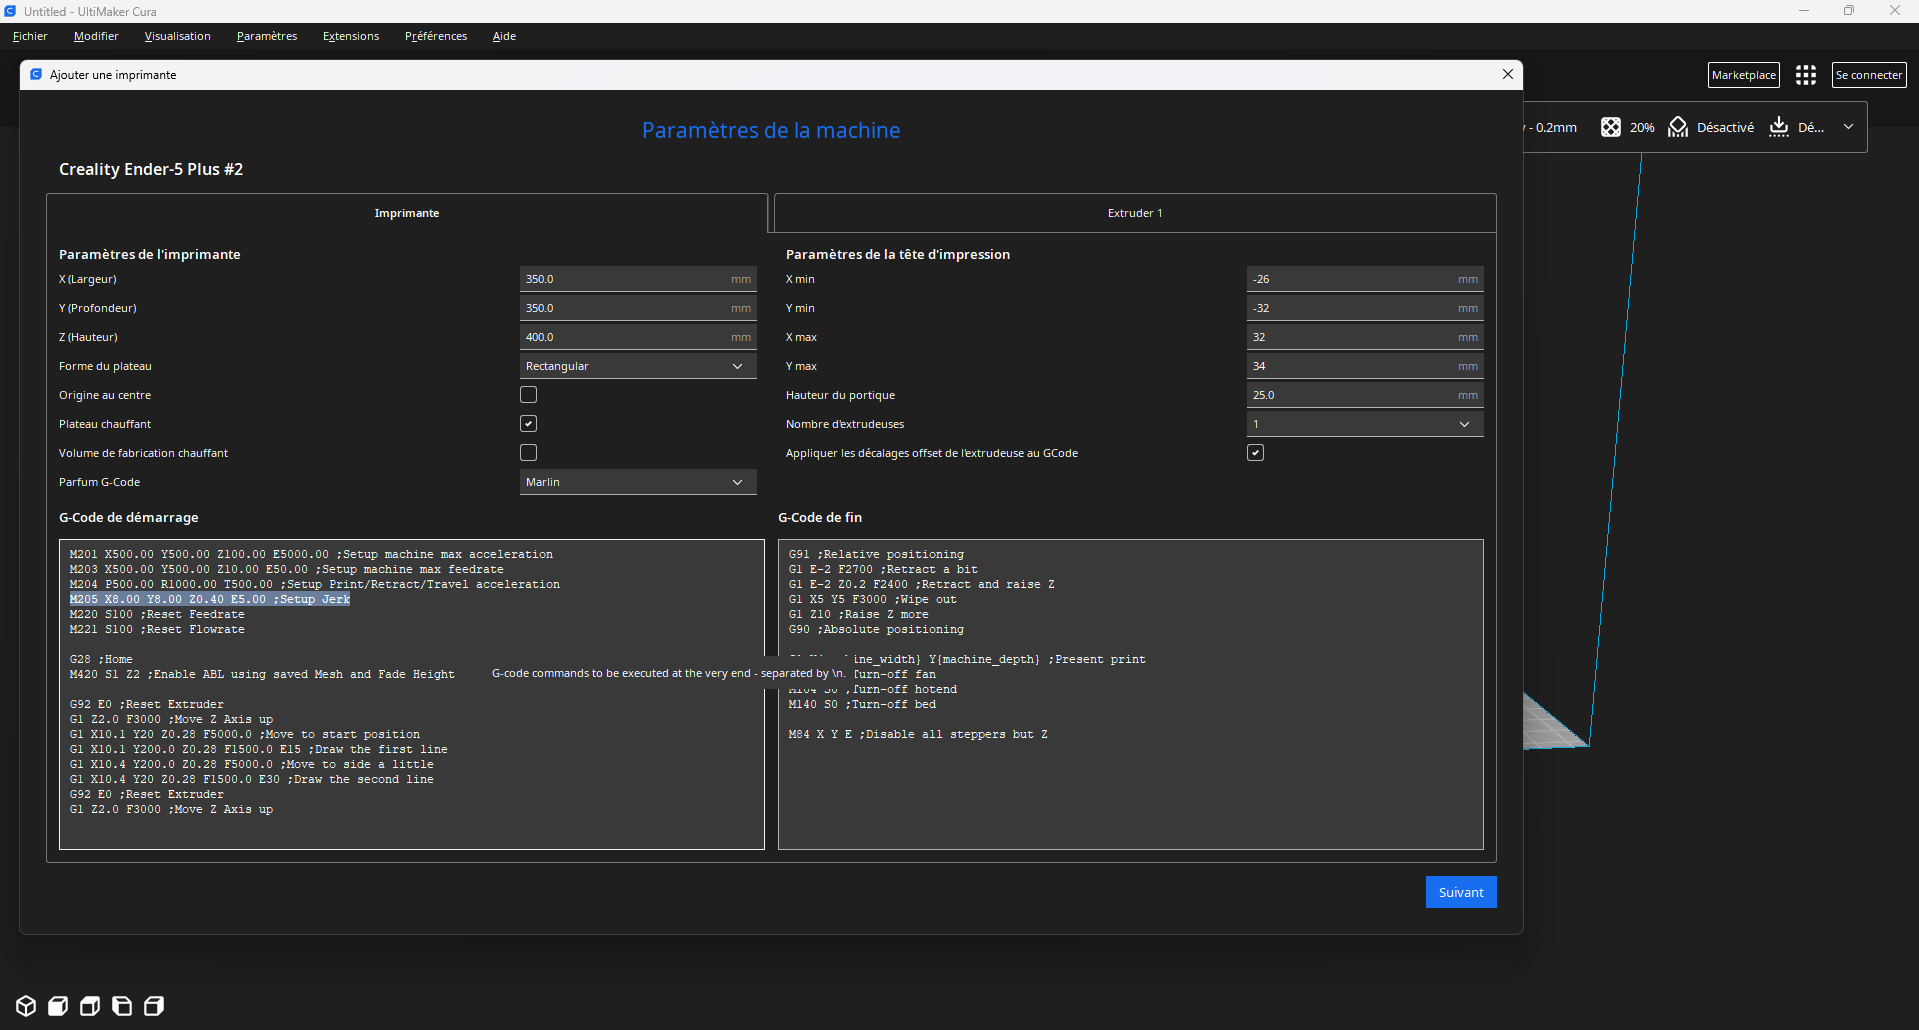Switch to left side view cube icon

(x=122, y=1006)
